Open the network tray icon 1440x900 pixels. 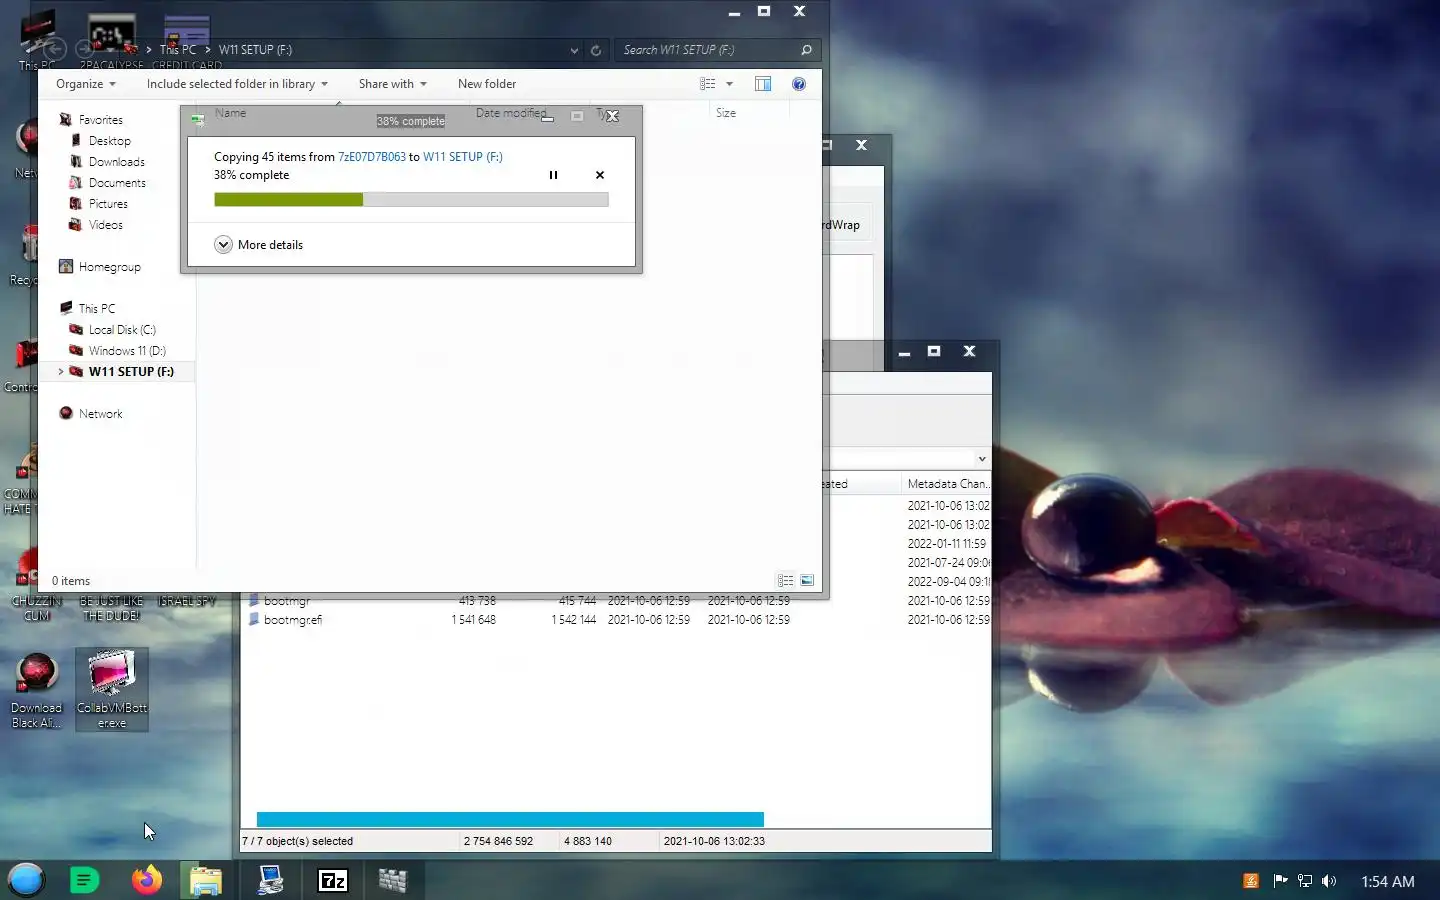tap(1305, 881)
